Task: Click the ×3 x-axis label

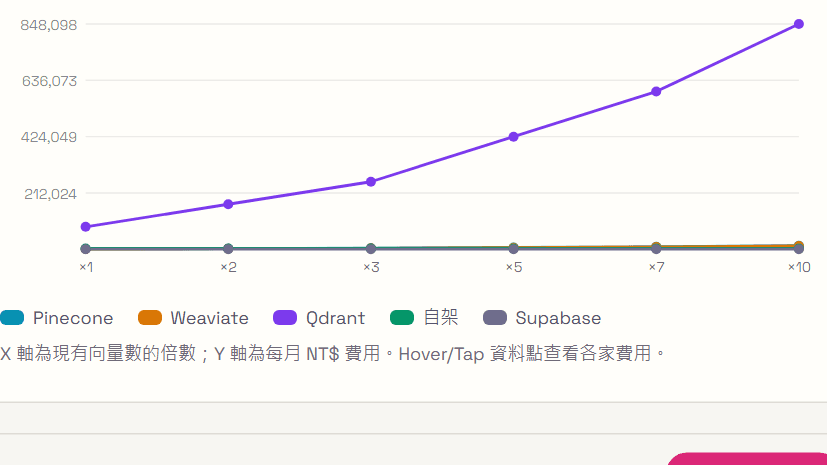Action: click(371, 267)
